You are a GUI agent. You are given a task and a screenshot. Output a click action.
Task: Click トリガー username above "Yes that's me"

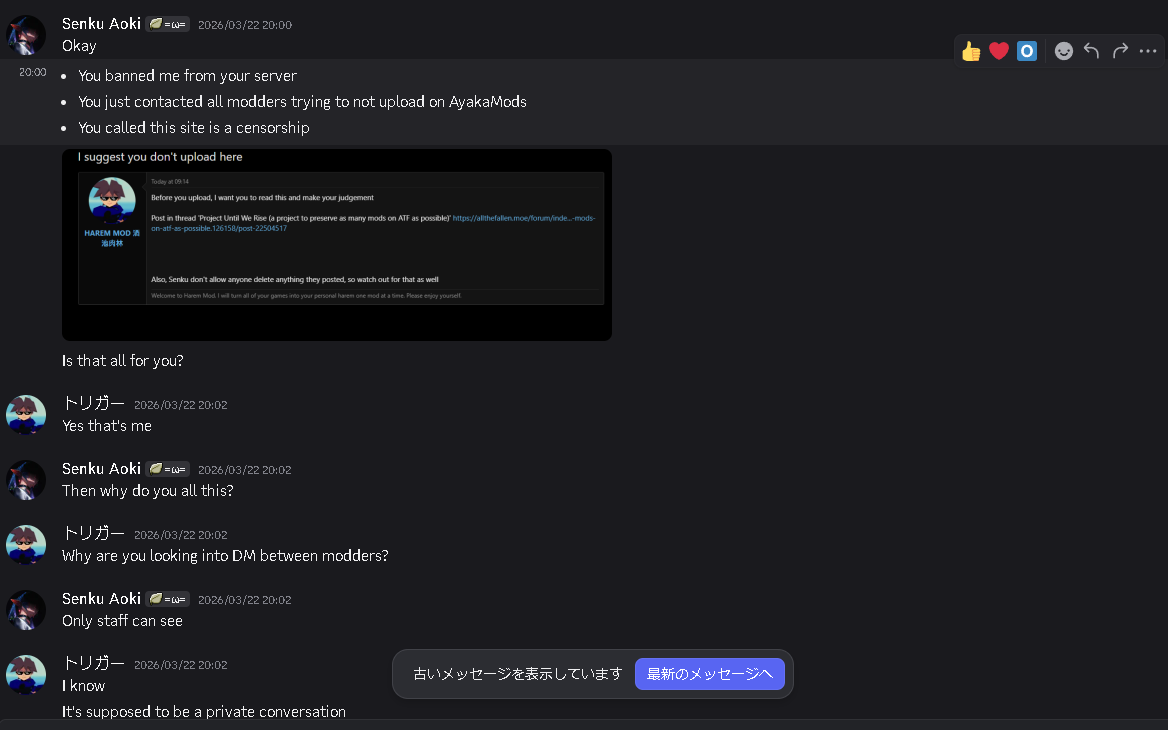[x=94, y=403]
